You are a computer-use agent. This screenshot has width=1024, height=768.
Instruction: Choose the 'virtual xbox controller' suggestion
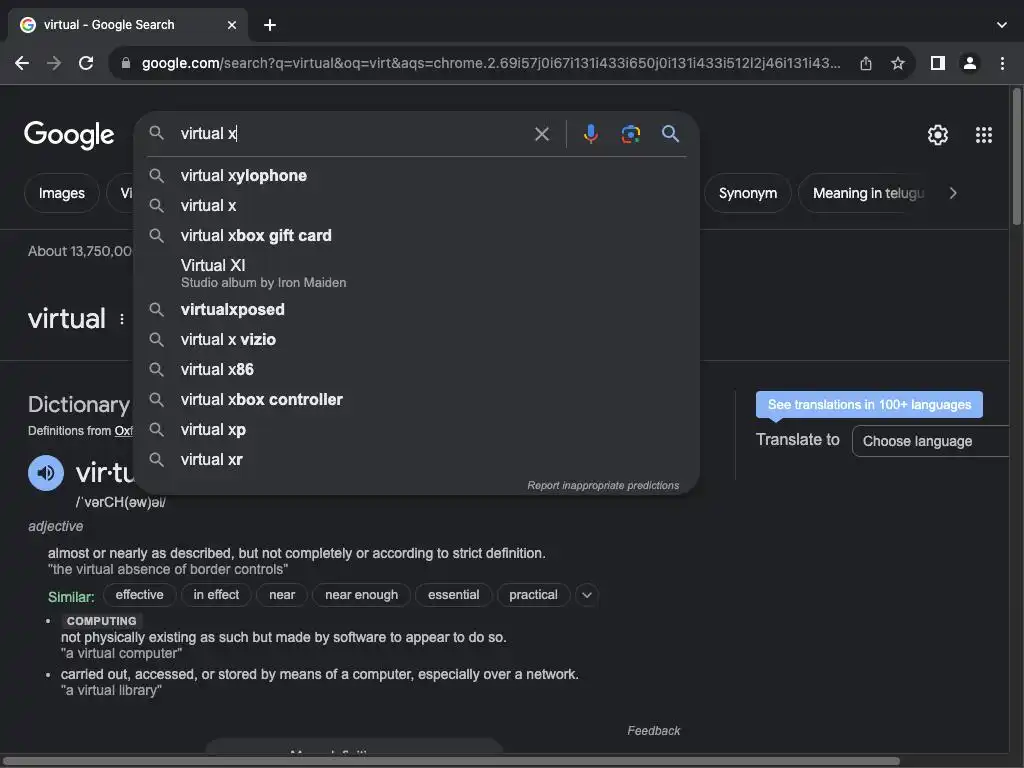(x=417, y=399)
